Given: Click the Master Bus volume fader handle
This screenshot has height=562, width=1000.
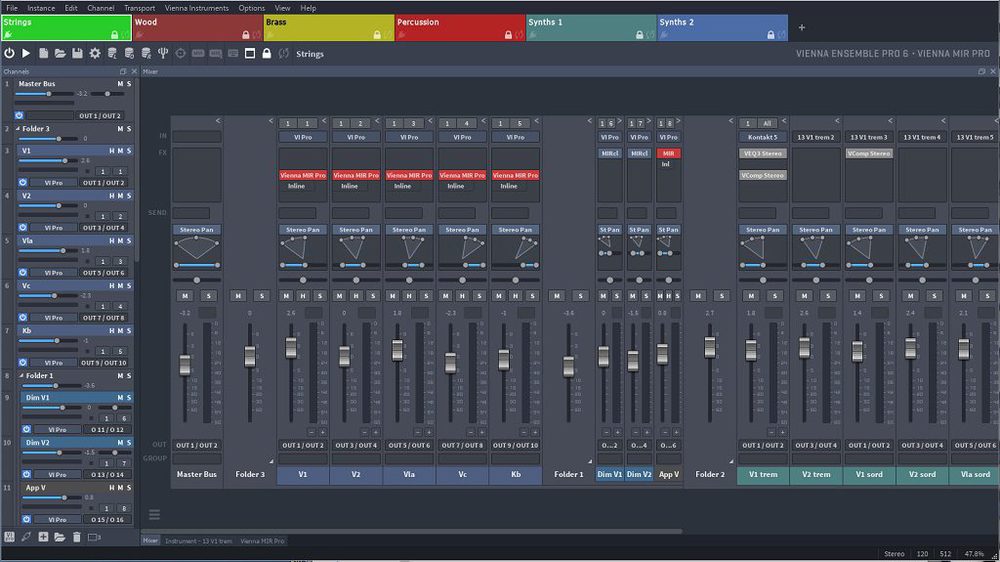Looking at the screenshot, I should click(185, 365).
